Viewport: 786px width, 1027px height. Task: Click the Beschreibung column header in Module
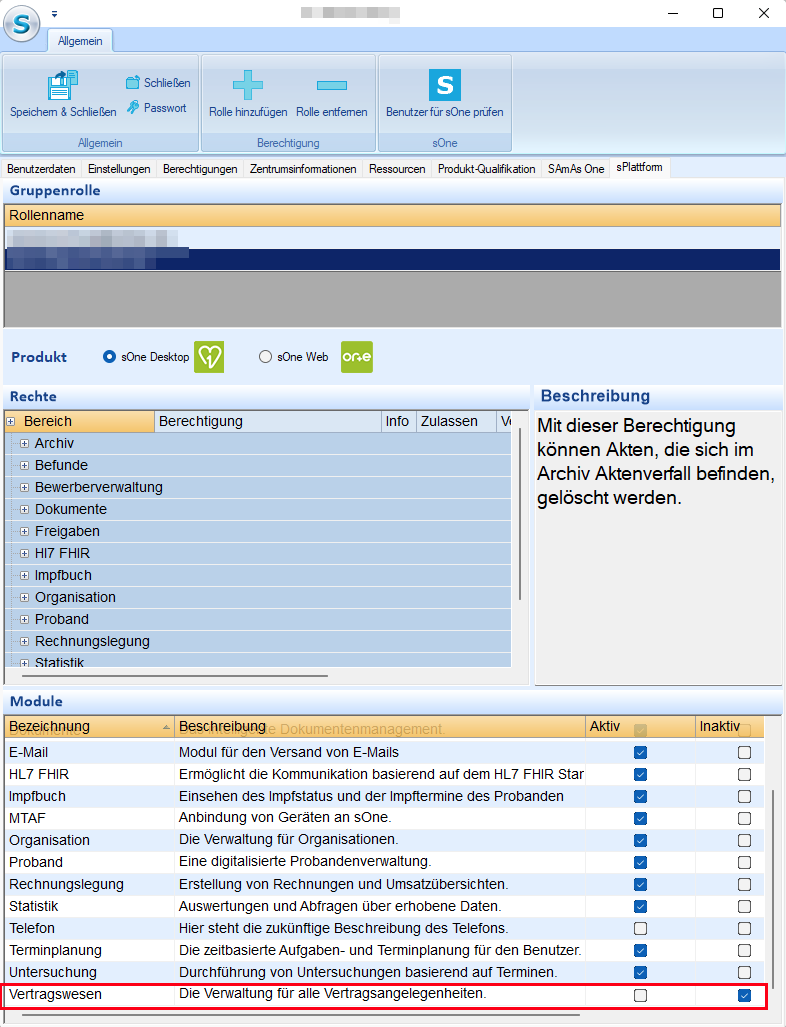[x=380, y=726]
